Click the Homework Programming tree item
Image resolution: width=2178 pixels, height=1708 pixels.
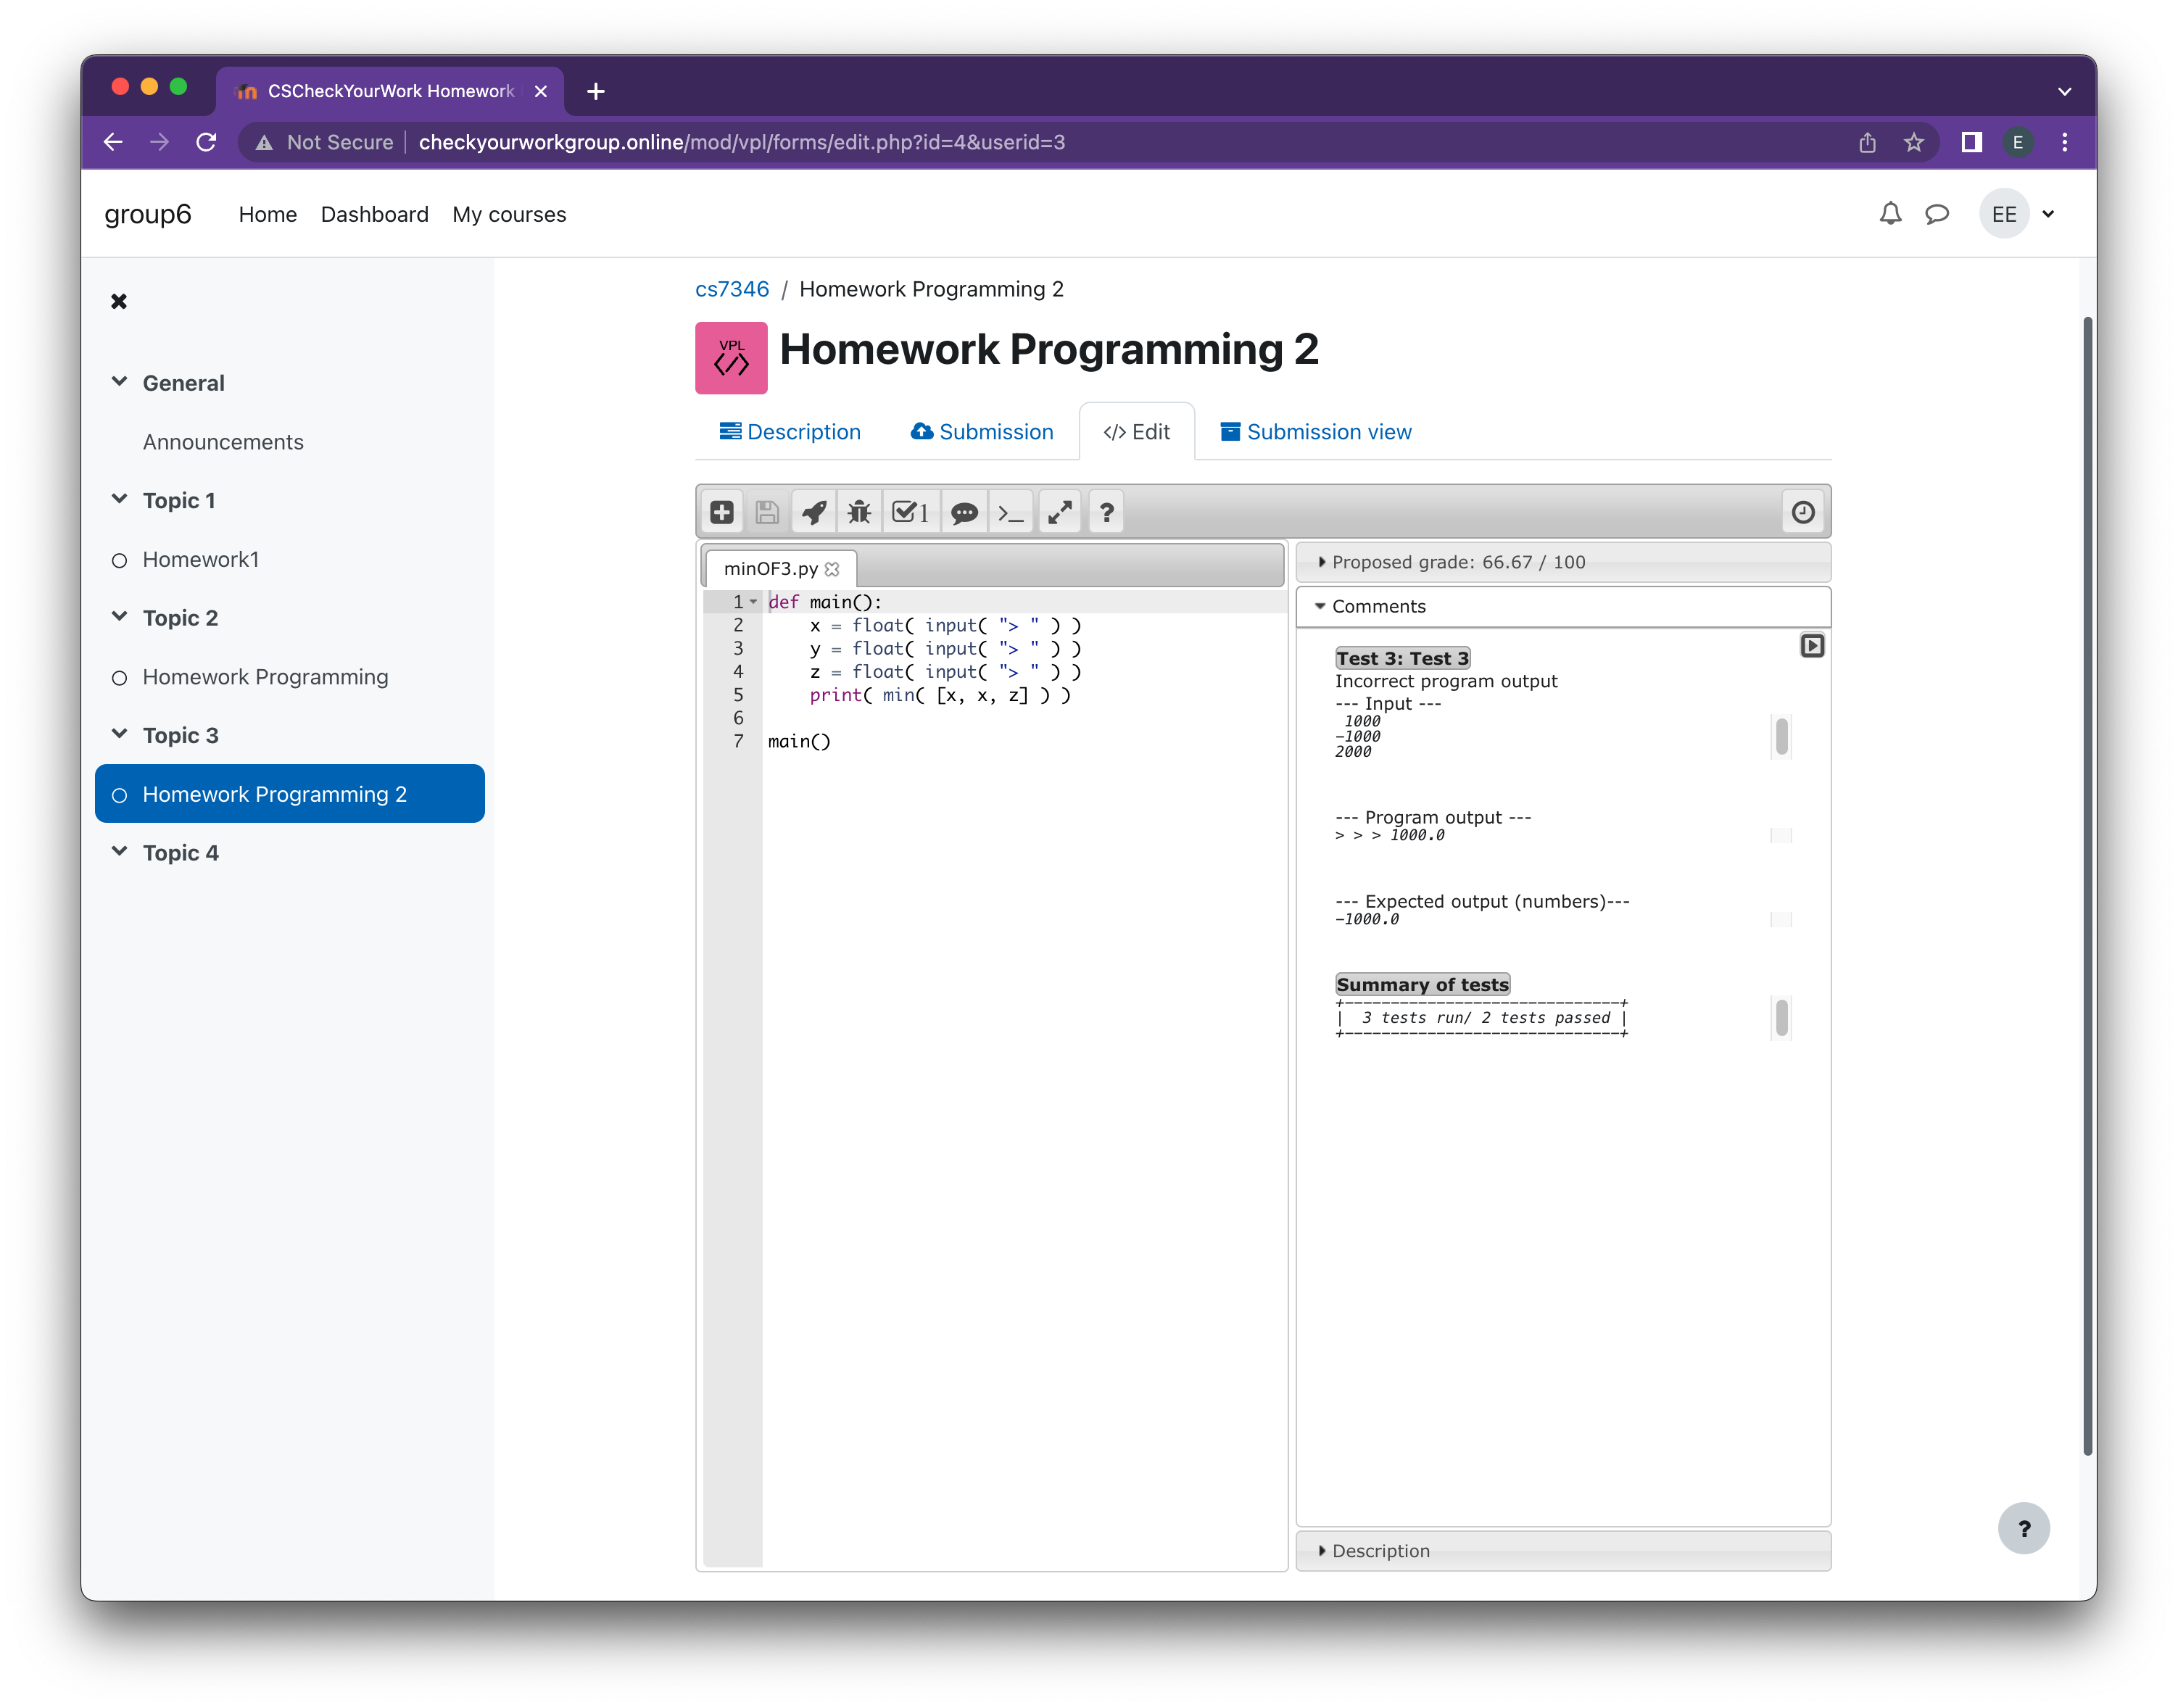click(x=267, y=676)
